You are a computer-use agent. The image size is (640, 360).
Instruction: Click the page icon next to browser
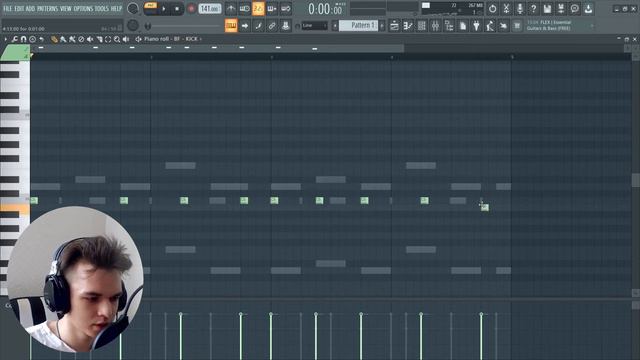(463, 26)
